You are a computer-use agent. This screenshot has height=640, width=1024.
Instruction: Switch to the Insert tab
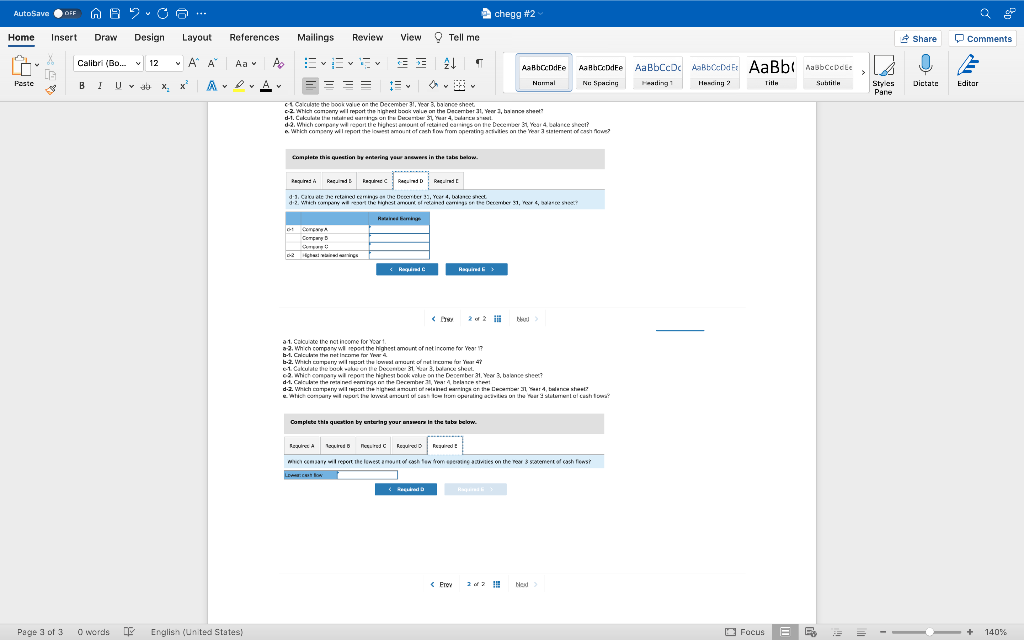tap(64, 37)
